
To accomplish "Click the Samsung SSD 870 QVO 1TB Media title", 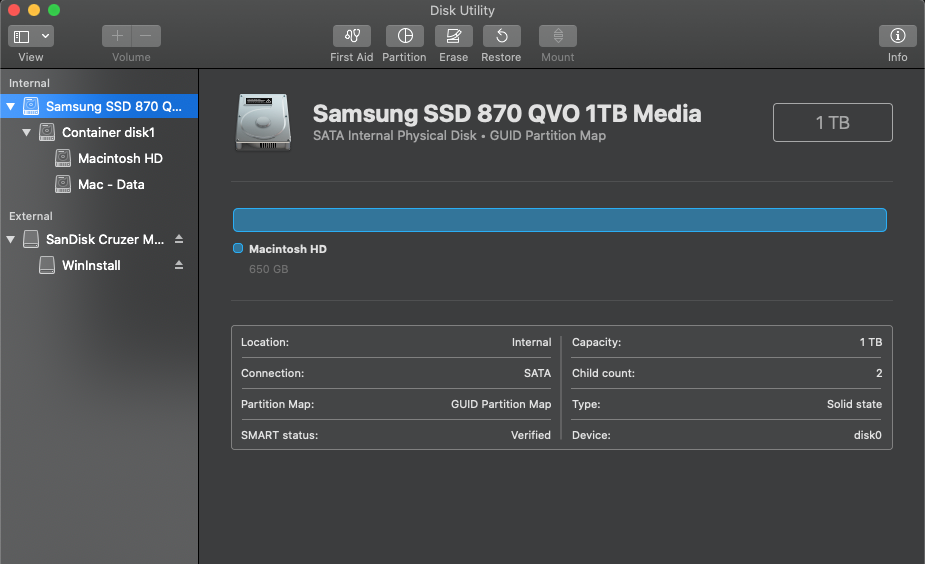I will 507,114.
